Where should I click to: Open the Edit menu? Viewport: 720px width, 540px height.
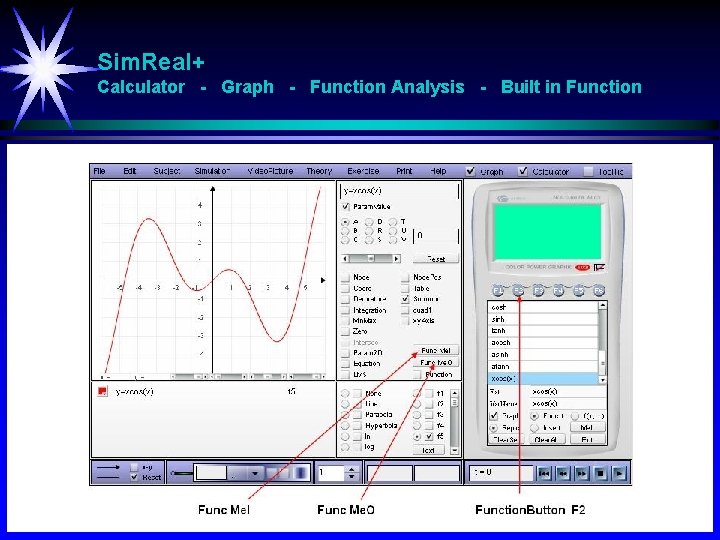click(x=130, y=171)
